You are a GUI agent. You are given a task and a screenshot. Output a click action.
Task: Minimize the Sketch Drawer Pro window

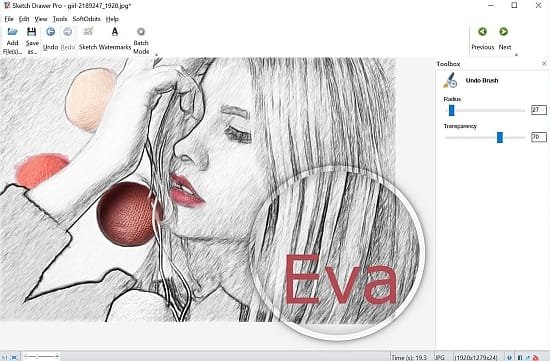tap(491, 5)
